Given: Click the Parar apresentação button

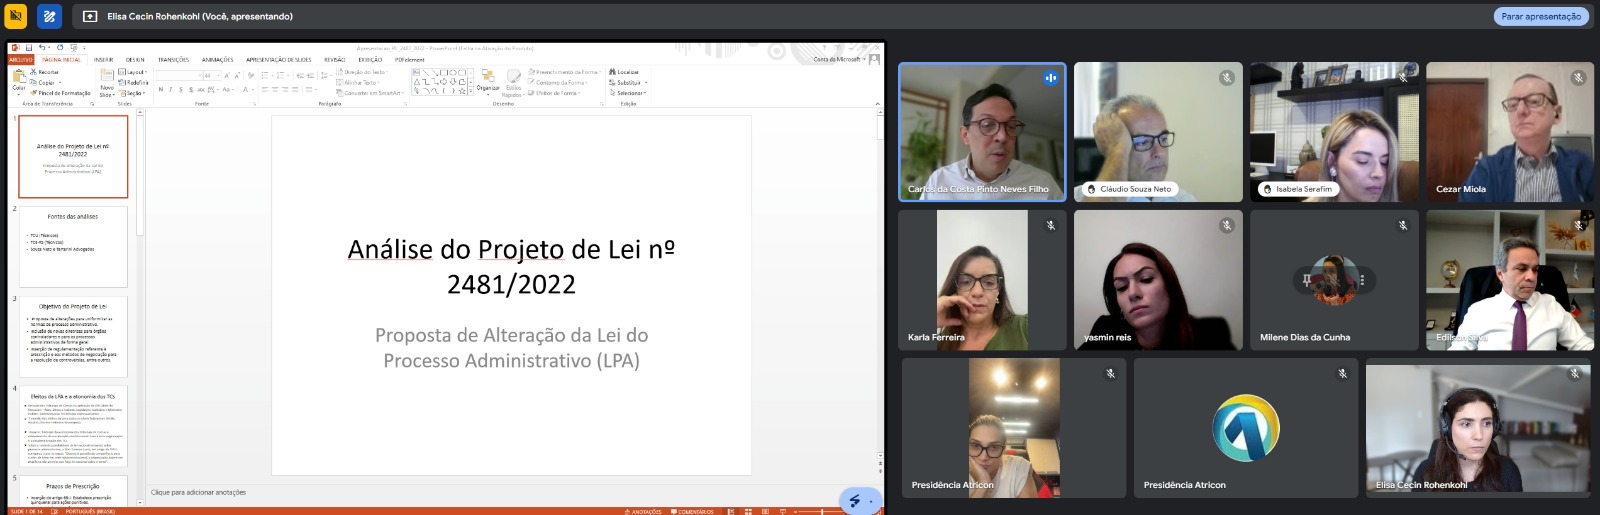Looking at the screenshot, I should (1541, 16).
